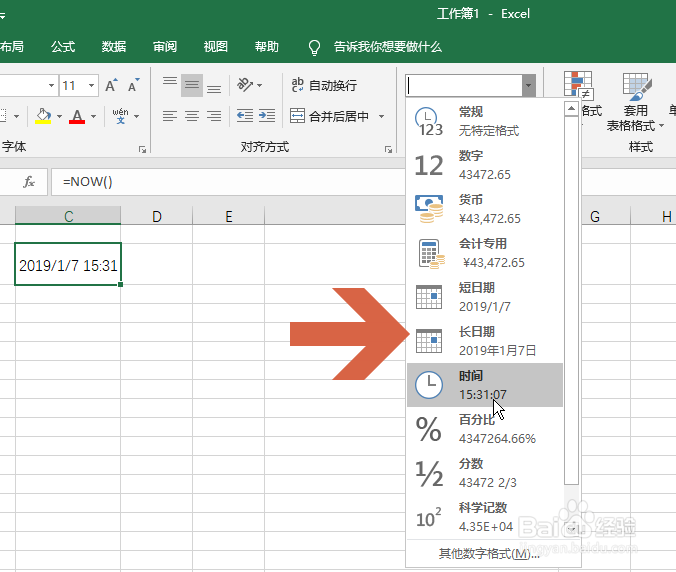
Task: Decrease font size with small A icon
Action: (134, 85)
